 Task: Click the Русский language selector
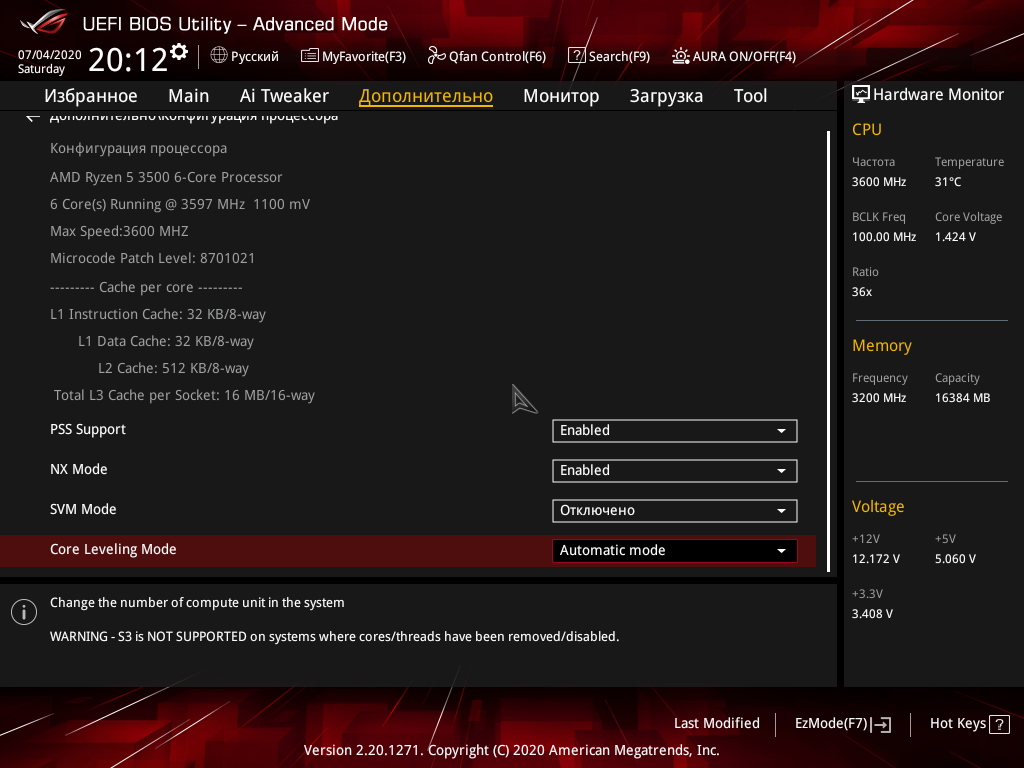coord(244,56)
